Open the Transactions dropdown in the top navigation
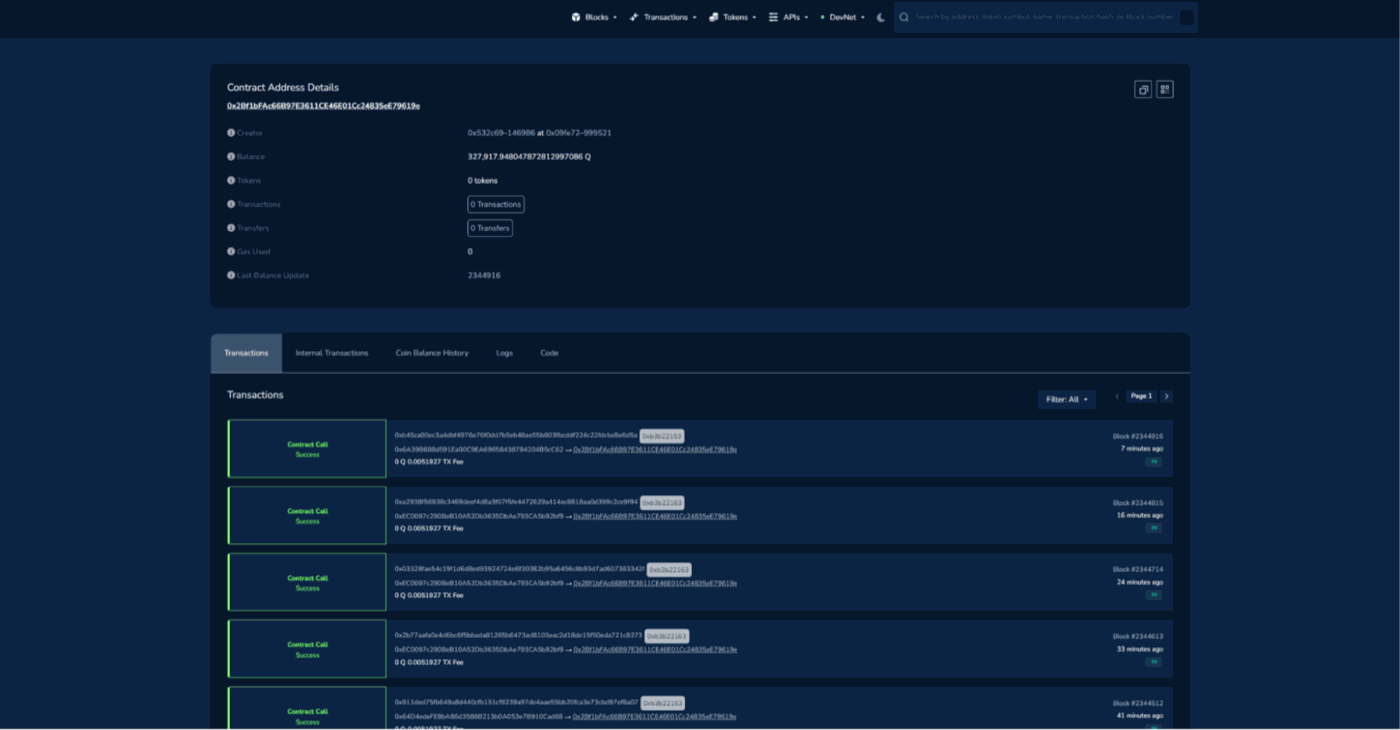 663,17
